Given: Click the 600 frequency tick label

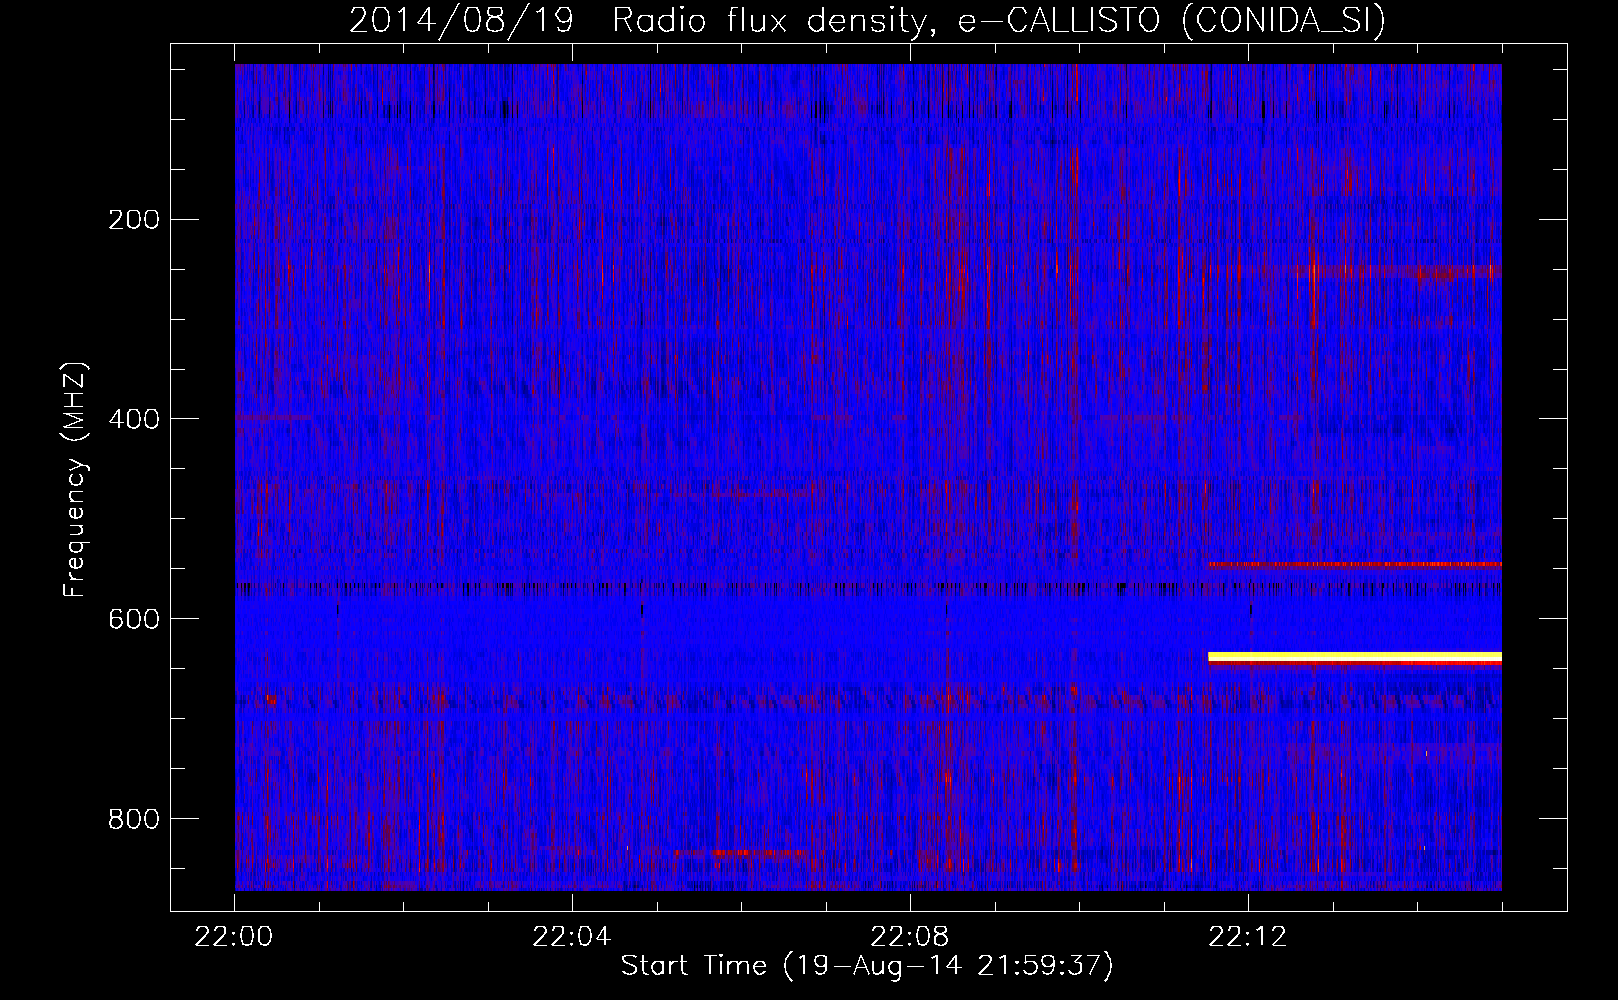Looking at the screenshot, I should pos(134,619).
